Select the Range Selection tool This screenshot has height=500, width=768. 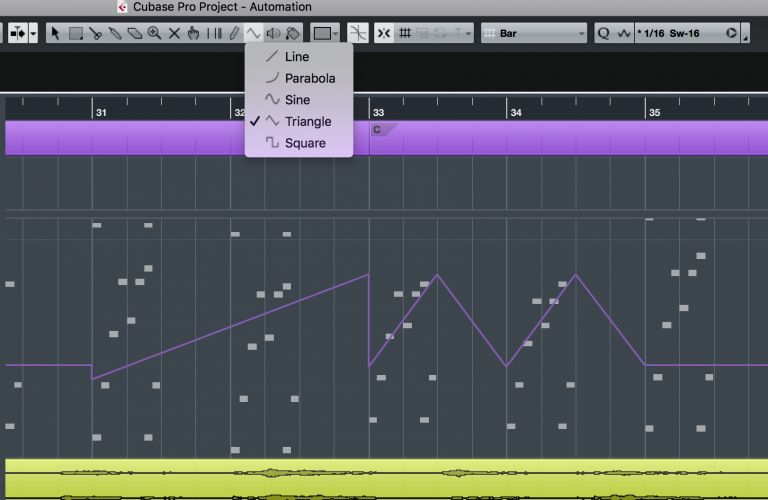[75, 33]
